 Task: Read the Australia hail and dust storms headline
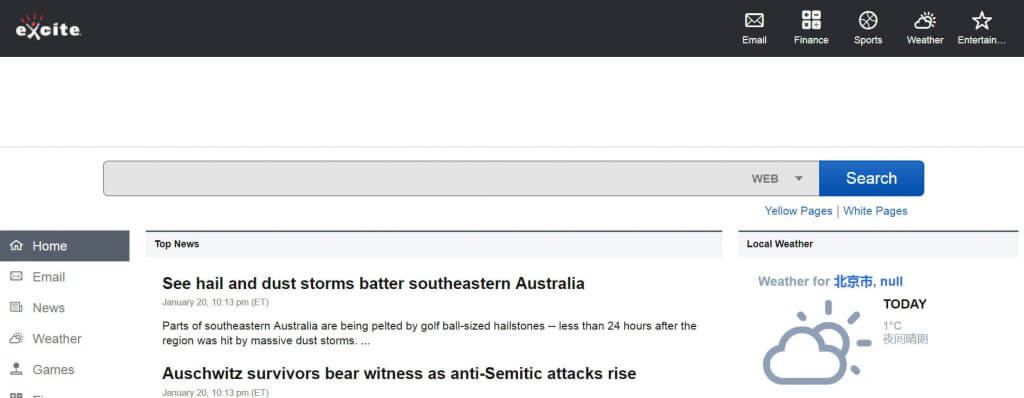[373, 284]
